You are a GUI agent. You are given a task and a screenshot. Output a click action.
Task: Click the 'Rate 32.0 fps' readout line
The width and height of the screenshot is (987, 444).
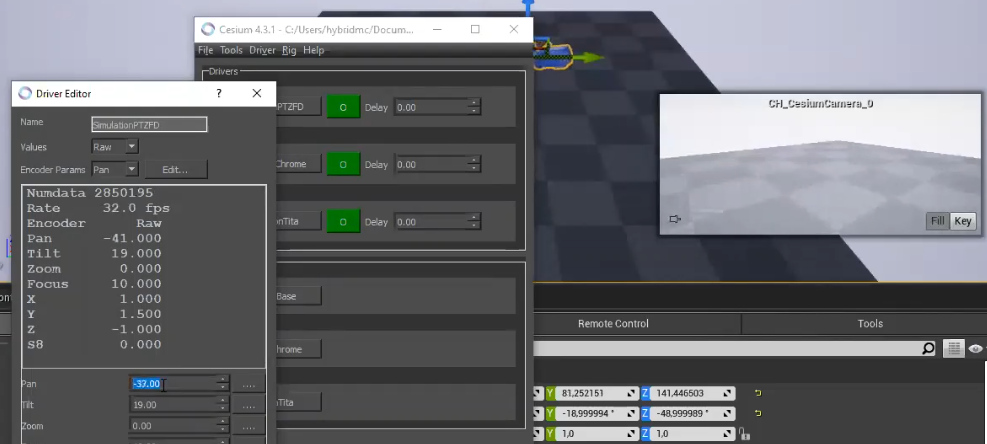98,208
